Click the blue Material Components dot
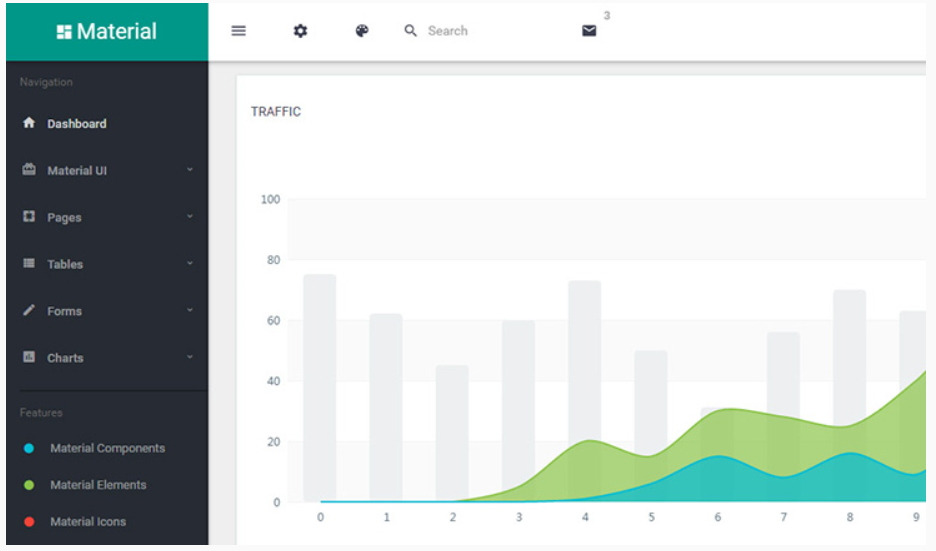Viewport: 936px width, 551px height. [x=29, y=448]
